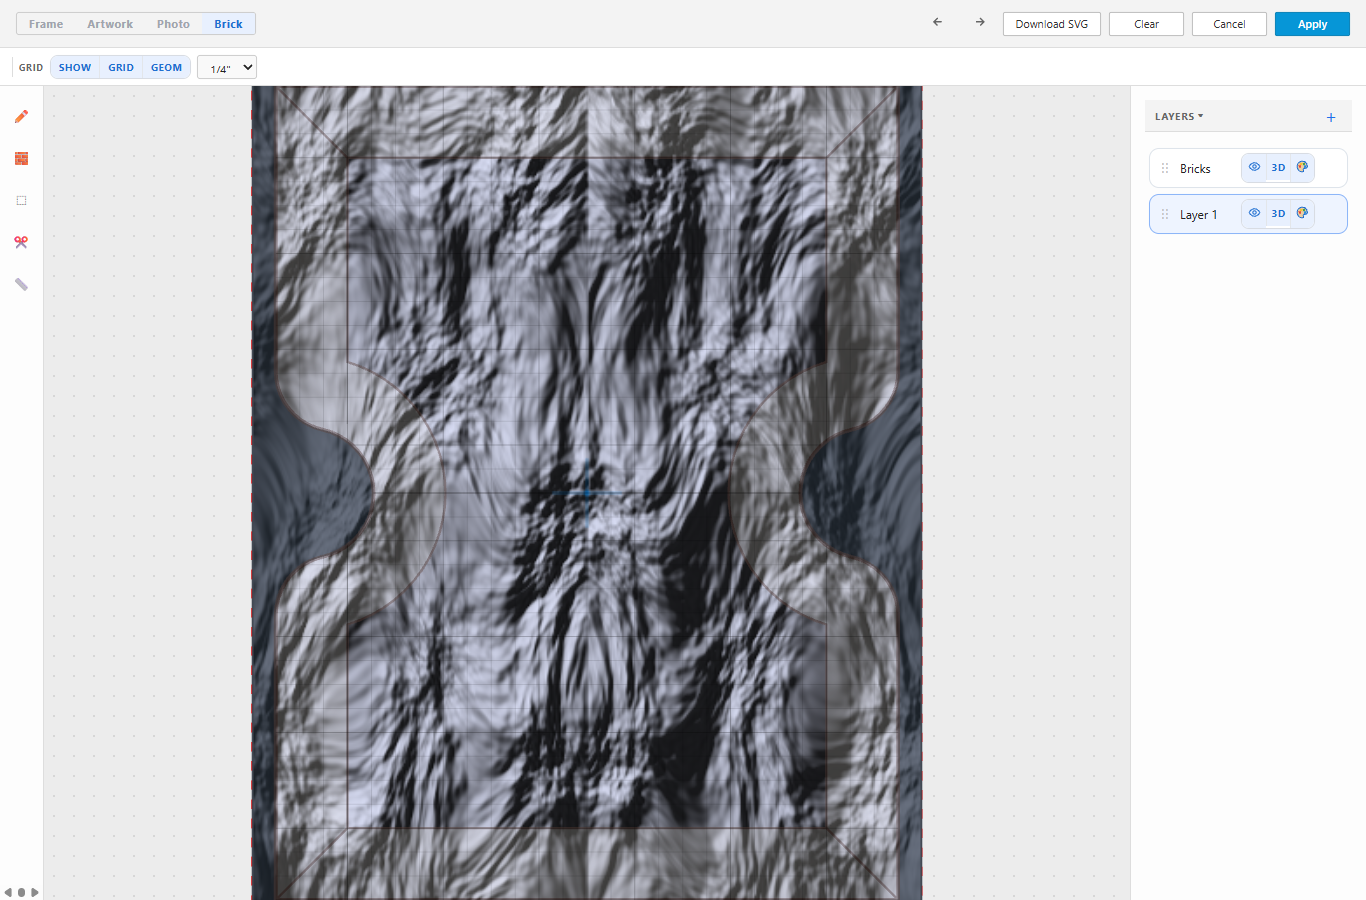Toggle 3D on Layer 1
The image size is (1366, 900).
pos(1278,213)
